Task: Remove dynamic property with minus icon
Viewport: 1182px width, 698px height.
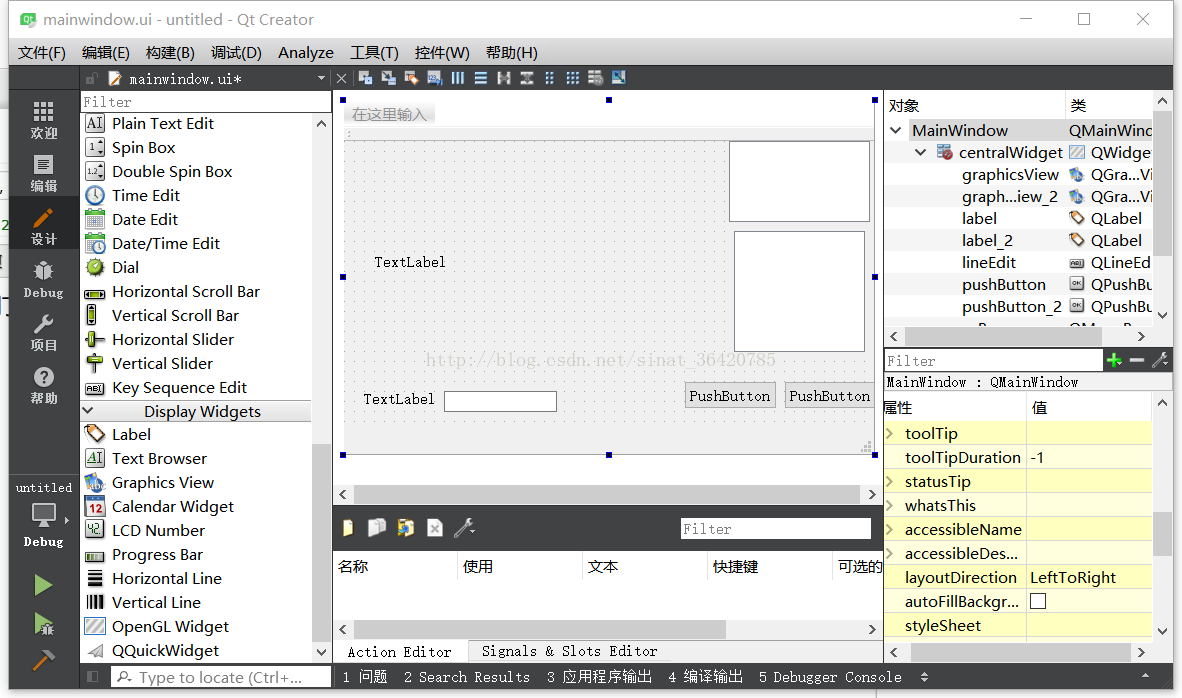Action: (1137, 360)
